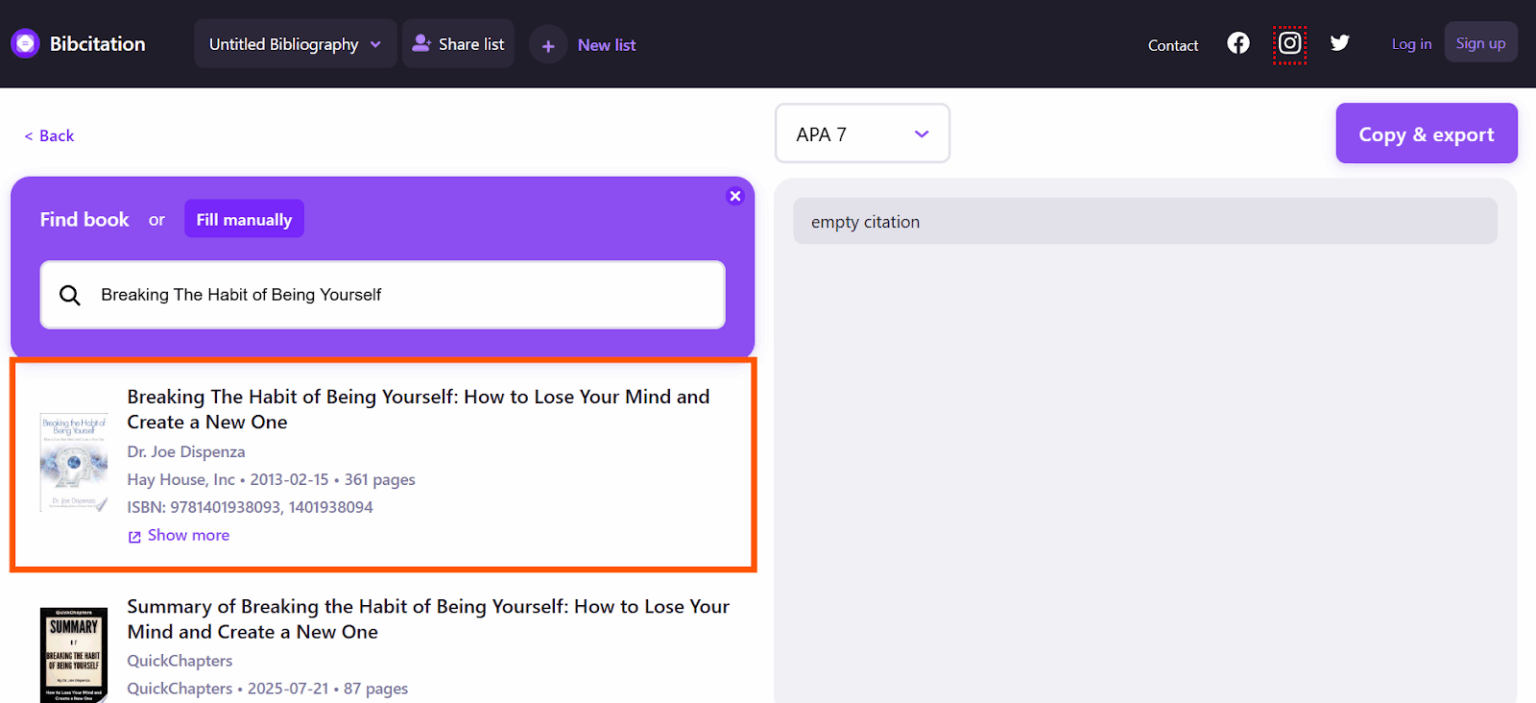Screen dimensions: 1536x703
Task: Click the search magnifier icon
Action: pos(70,295)
